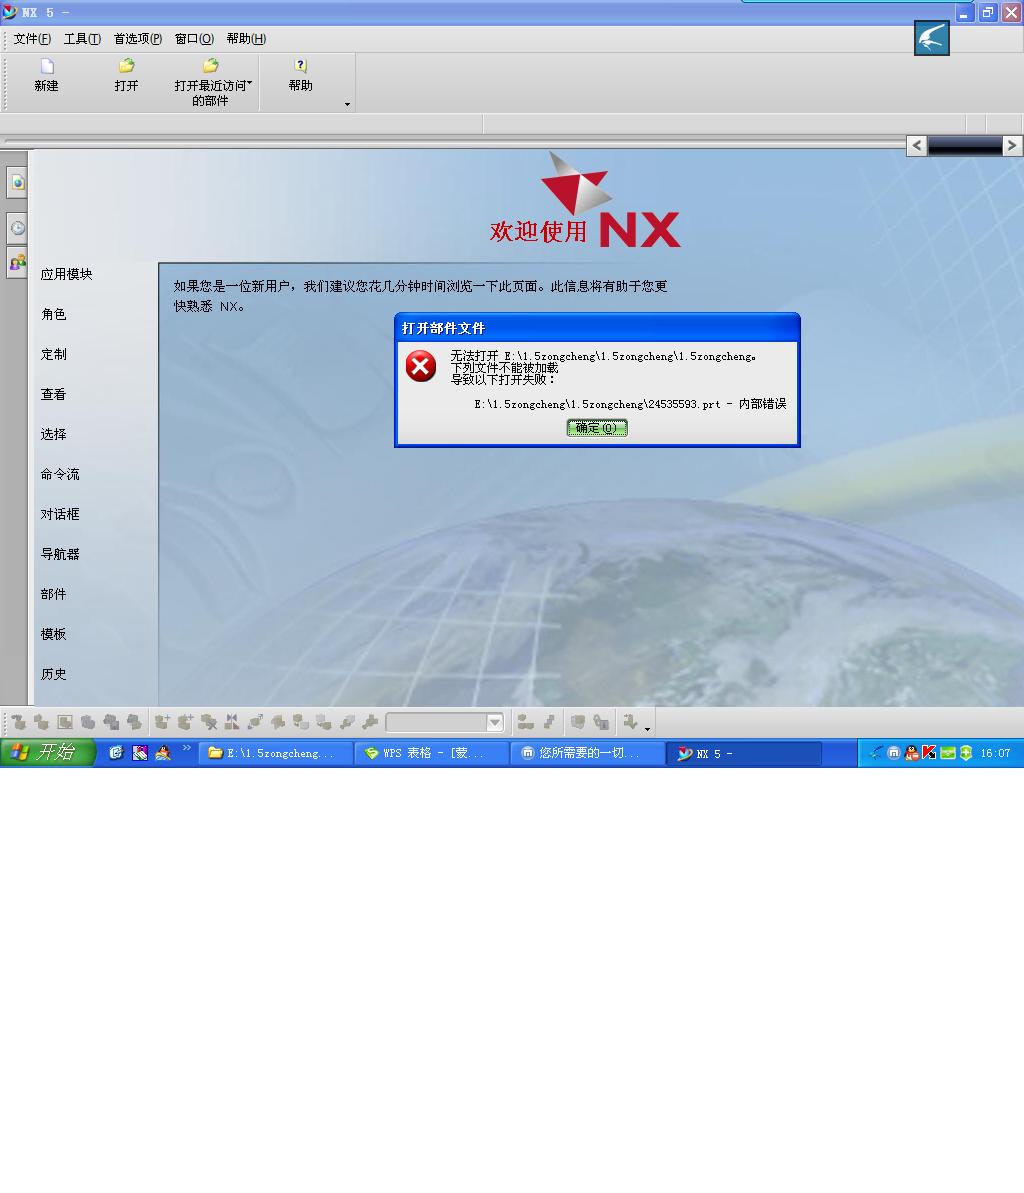This screenshot has height=1193, width=1024.
Task: Select the 命令流 link on the welcome page
Action: click(x=60, y=474)
